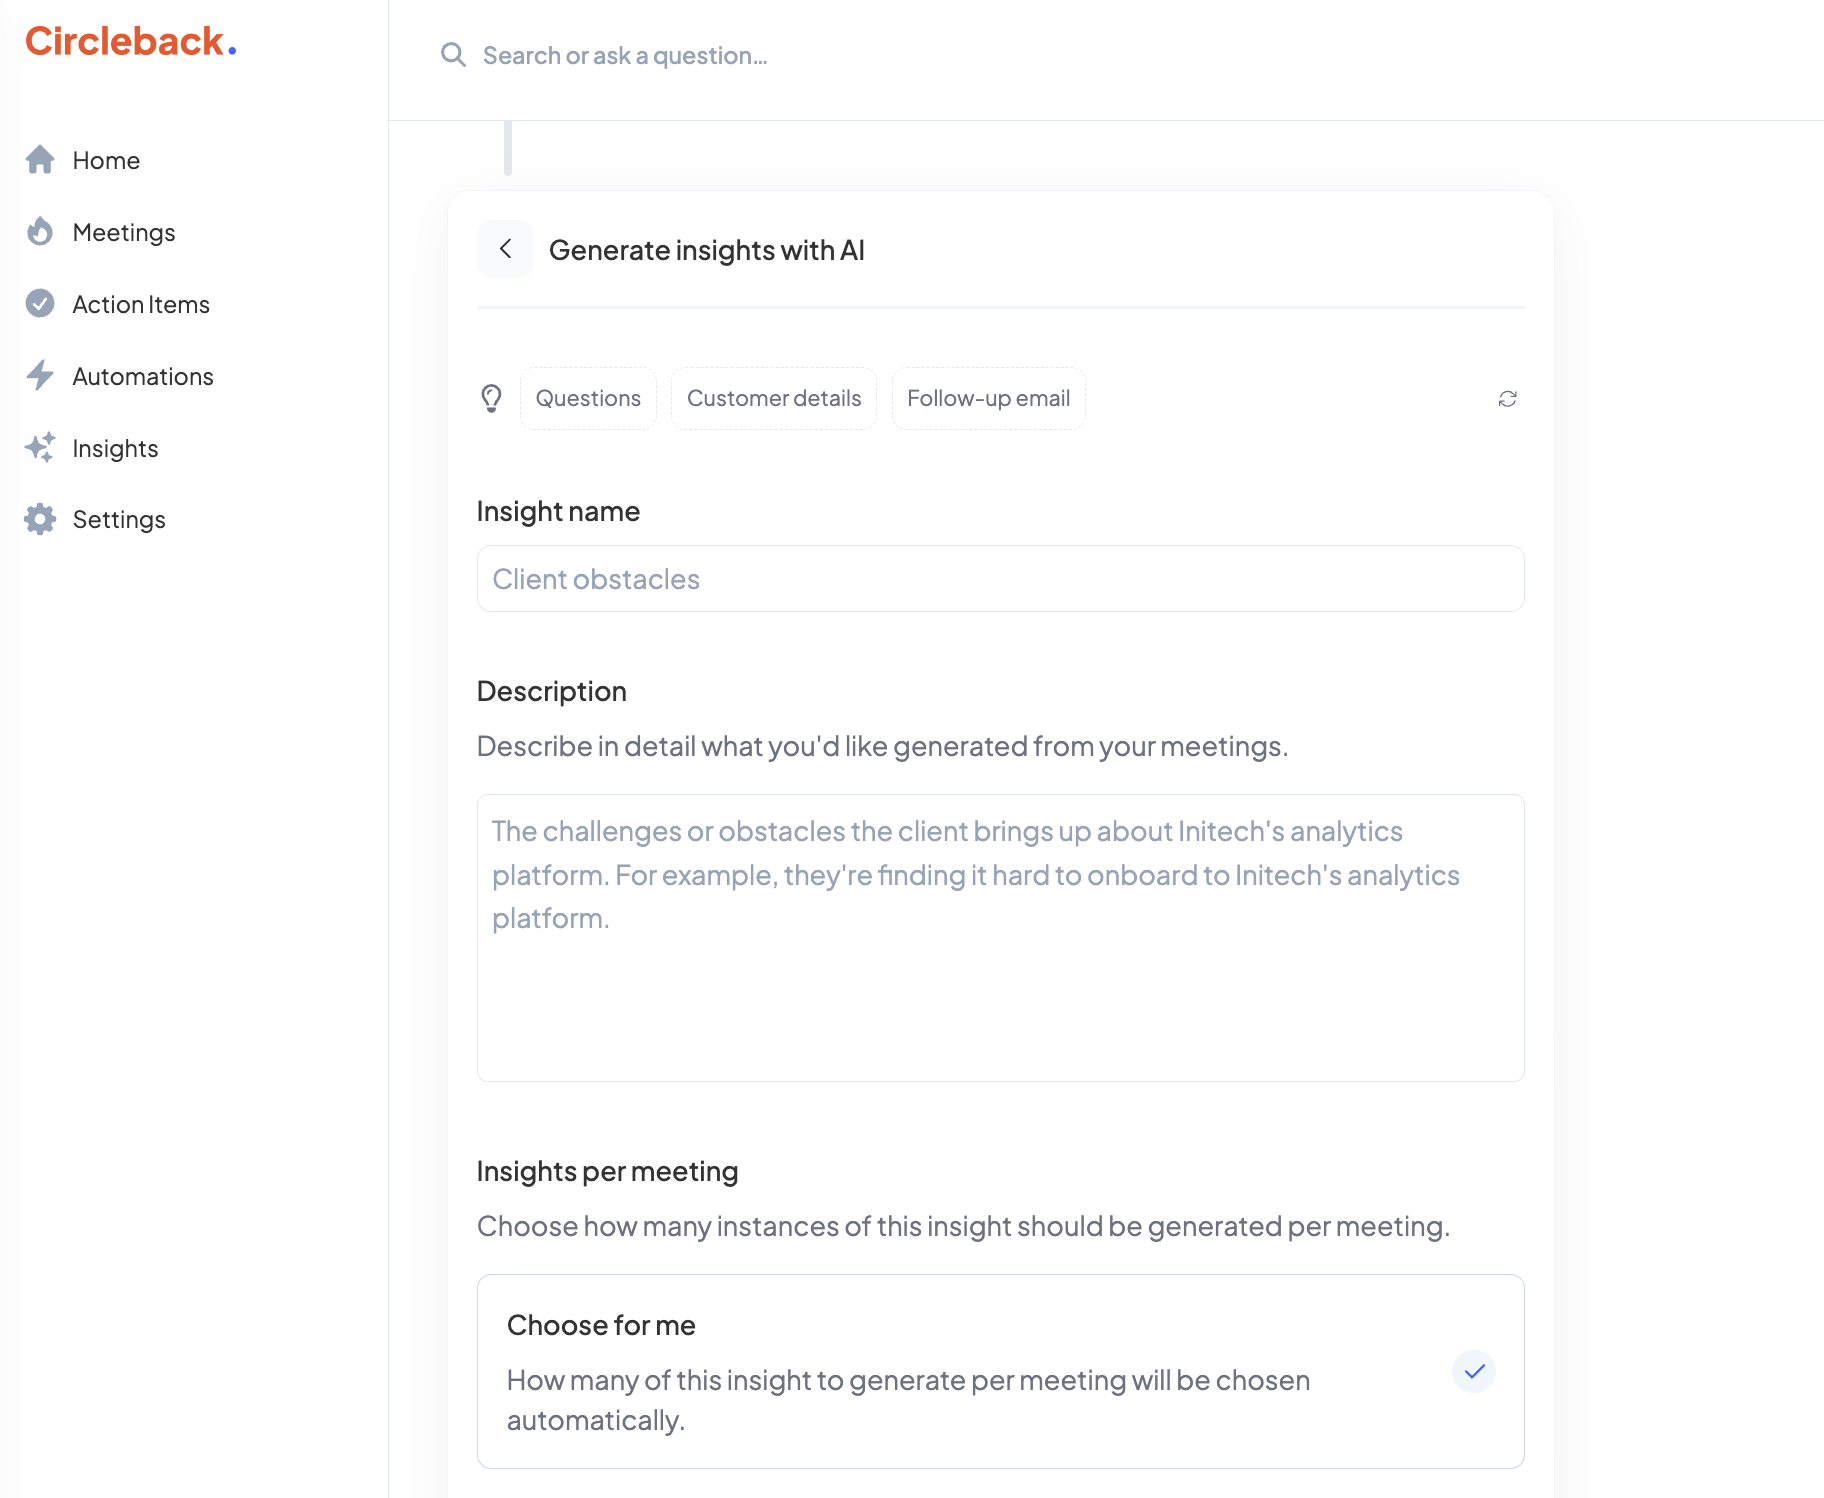Click the Generate insights with AI heading

click(707, 250)
